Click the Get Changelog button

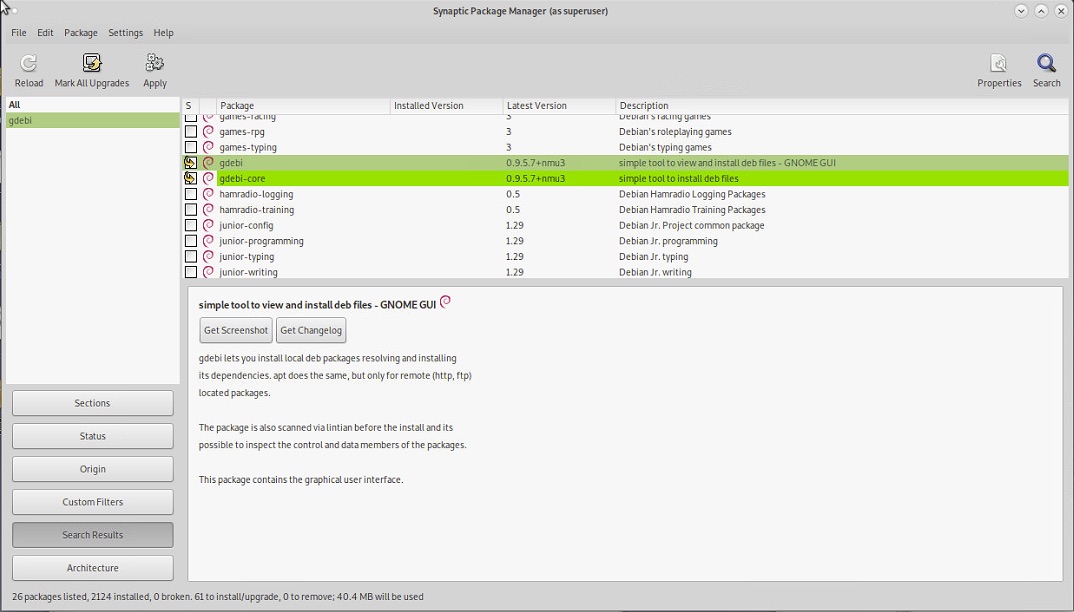pos(311,330)
